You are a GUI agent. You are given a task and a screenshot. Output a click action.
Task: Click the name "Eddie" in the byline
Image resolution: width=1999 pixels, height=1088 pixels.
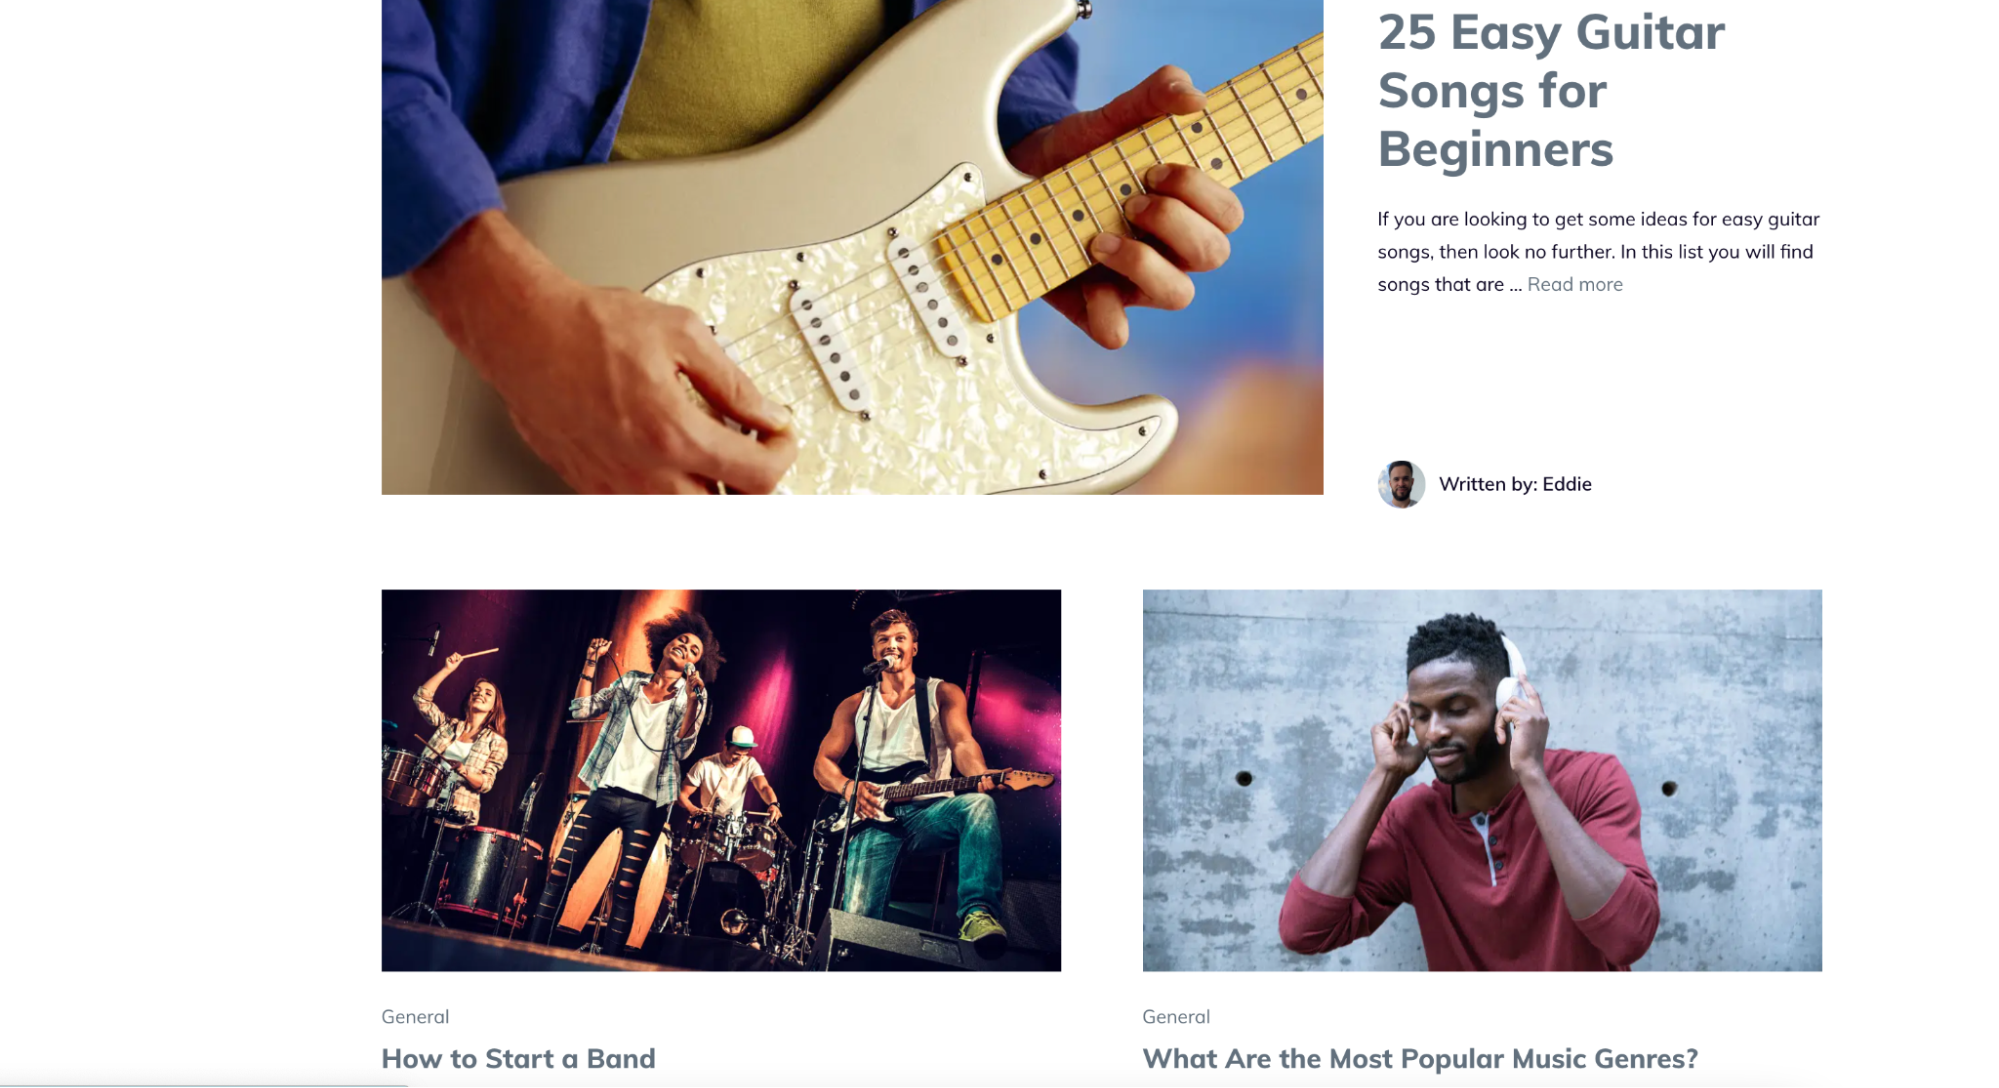[x=1567, y=484]
